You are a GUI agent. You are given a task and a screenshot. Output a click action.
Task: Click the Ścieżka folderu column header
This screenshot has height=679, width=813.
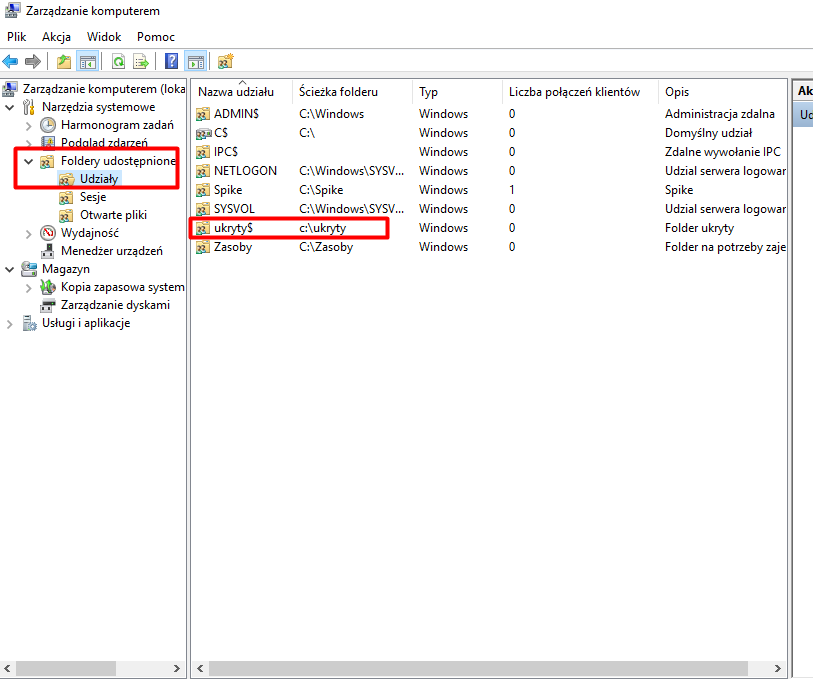(x=338, y=92)
